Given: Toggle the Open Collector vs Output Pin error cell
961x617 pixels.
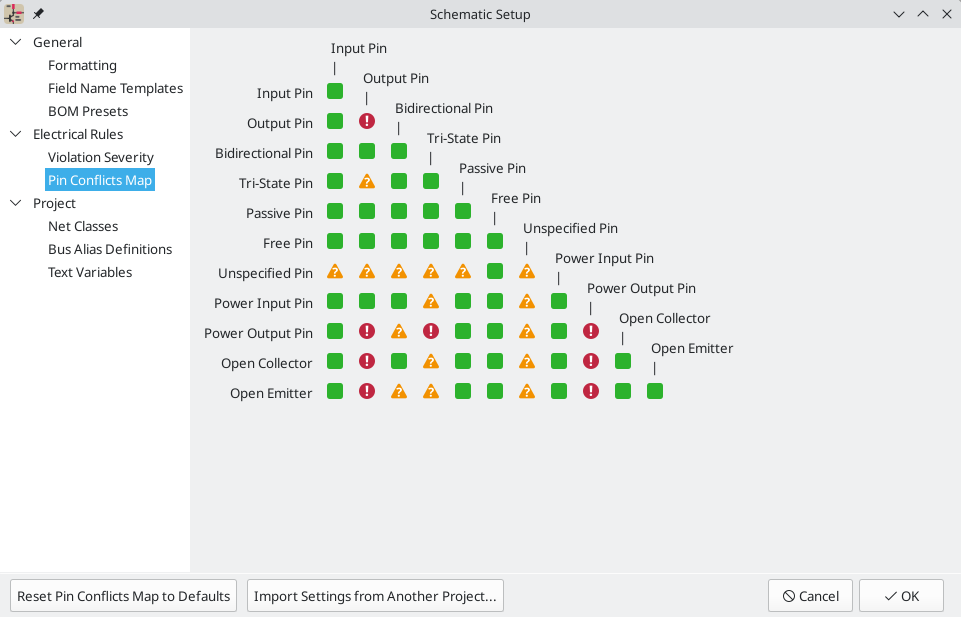Looking at the screenshot, I should coord(367,361).
